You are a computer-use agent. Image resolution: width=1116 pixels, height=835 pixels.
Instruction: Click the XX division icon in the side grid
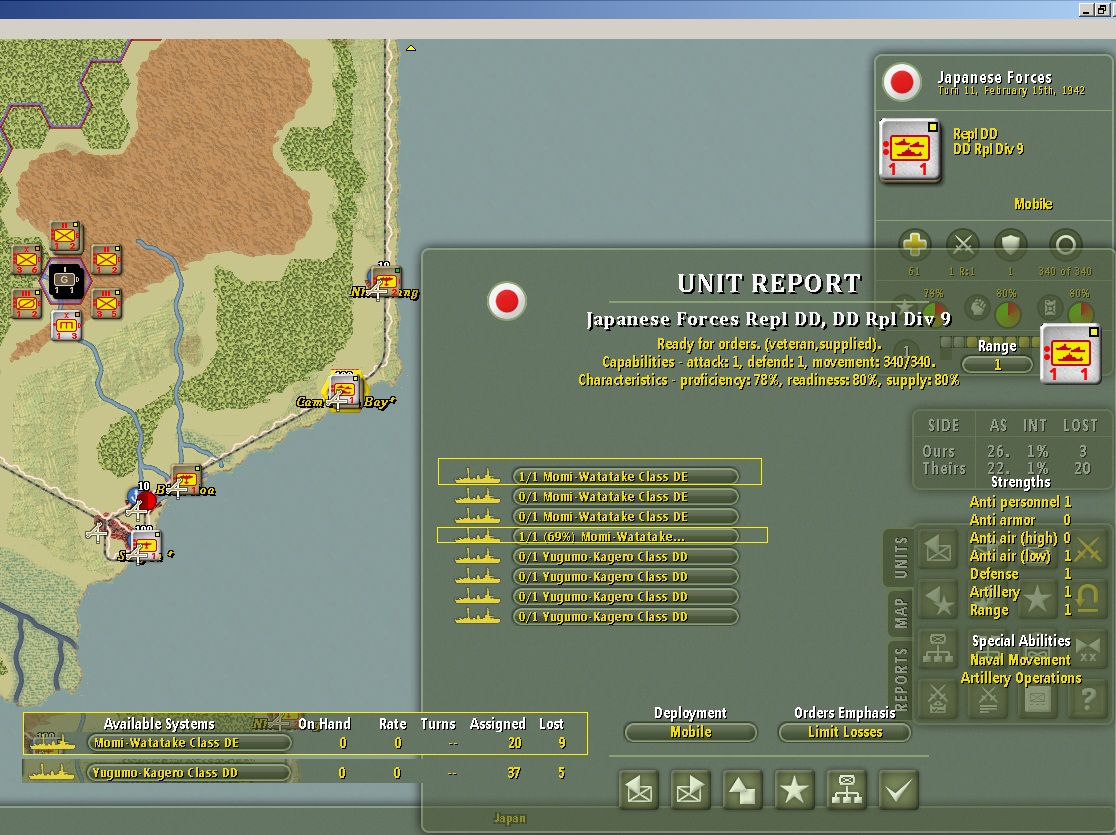pyautogui.click(x=1088, y=649)
